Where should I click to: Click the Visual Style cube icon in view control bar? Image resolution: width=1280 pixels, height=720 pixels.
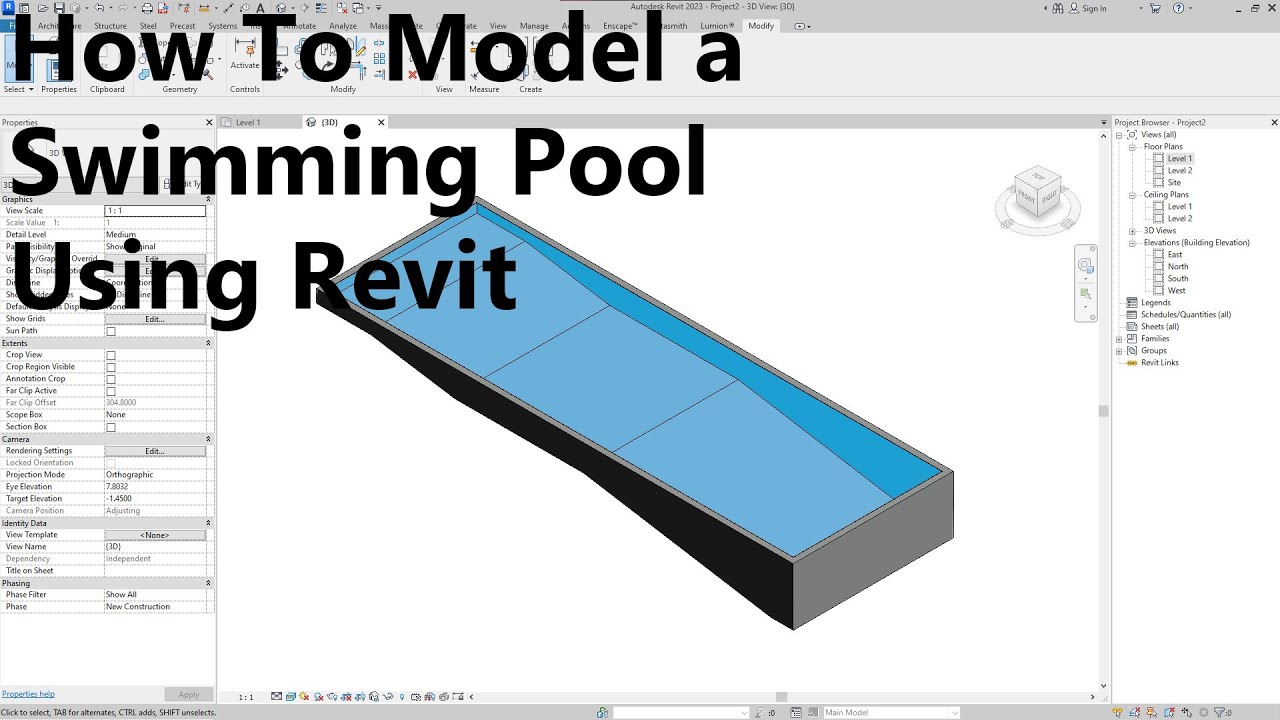[290, 697]
